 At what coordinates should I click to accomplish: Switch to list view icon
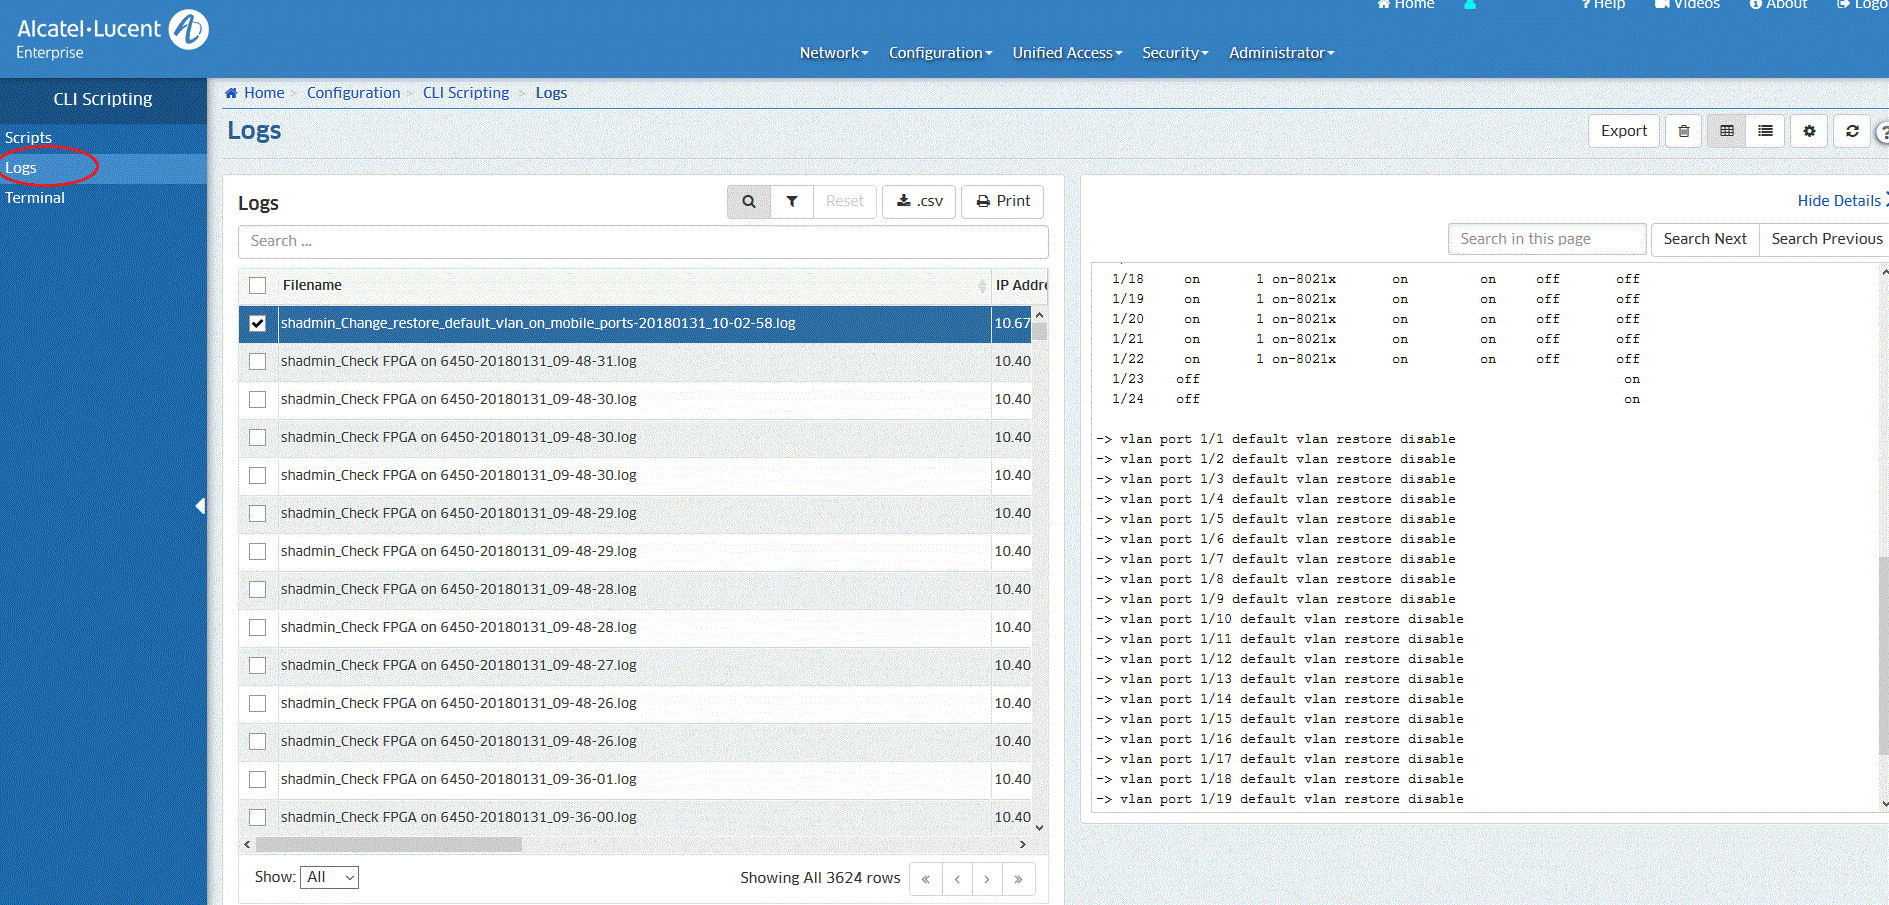pos(1765,131)
